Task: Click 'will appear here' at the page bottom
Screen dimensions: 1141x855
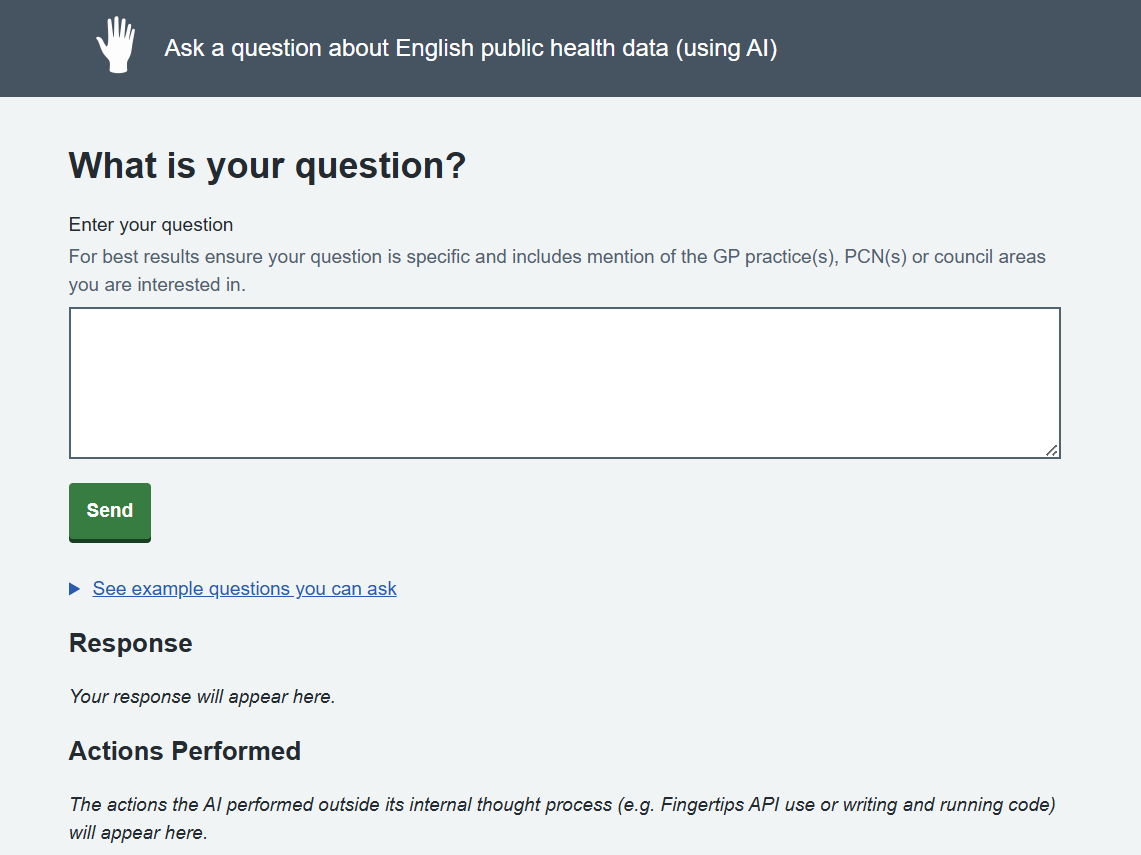Action: coord(138,832)
